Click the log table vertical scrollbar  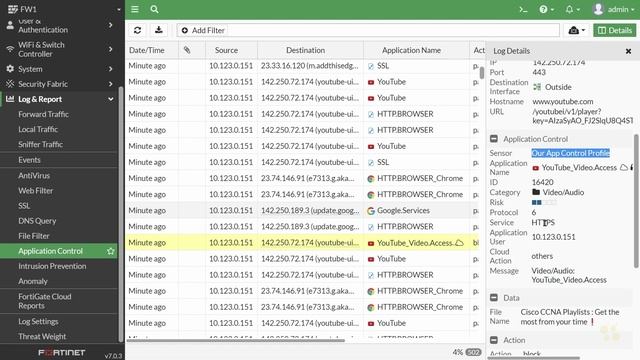click(x=482, y=73)
